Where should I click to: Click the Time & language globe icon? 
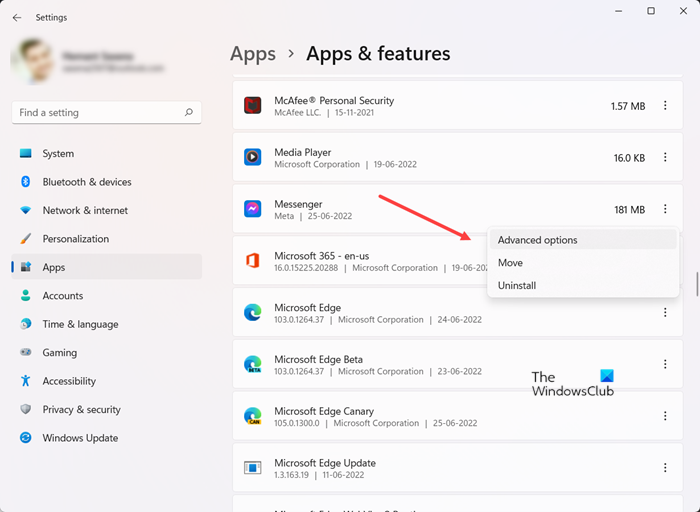tap(26, 324)
